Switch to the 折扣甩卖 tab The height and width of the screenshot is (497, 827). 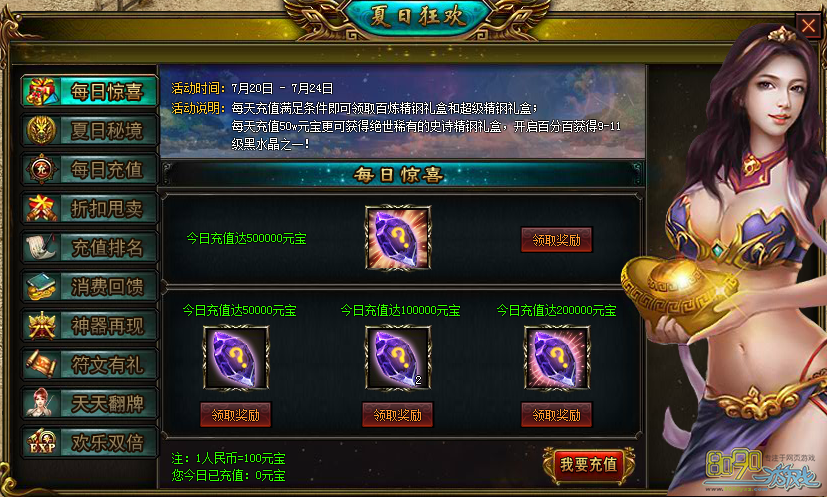click(x=89, y=208)
